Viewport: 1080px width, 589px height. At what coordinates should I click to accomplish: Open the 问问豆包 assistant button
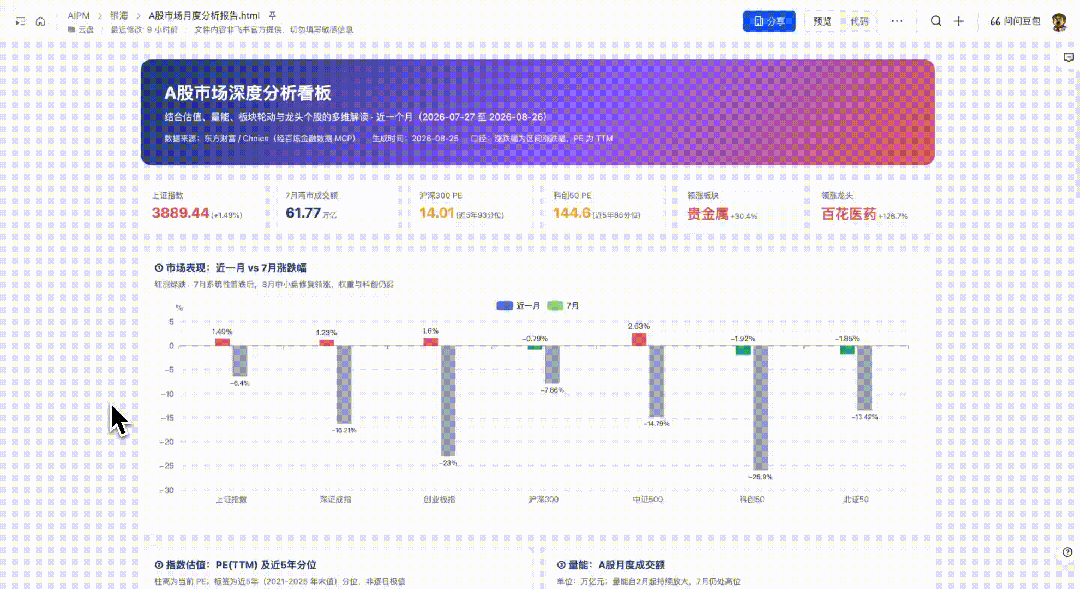(1015, 21)
